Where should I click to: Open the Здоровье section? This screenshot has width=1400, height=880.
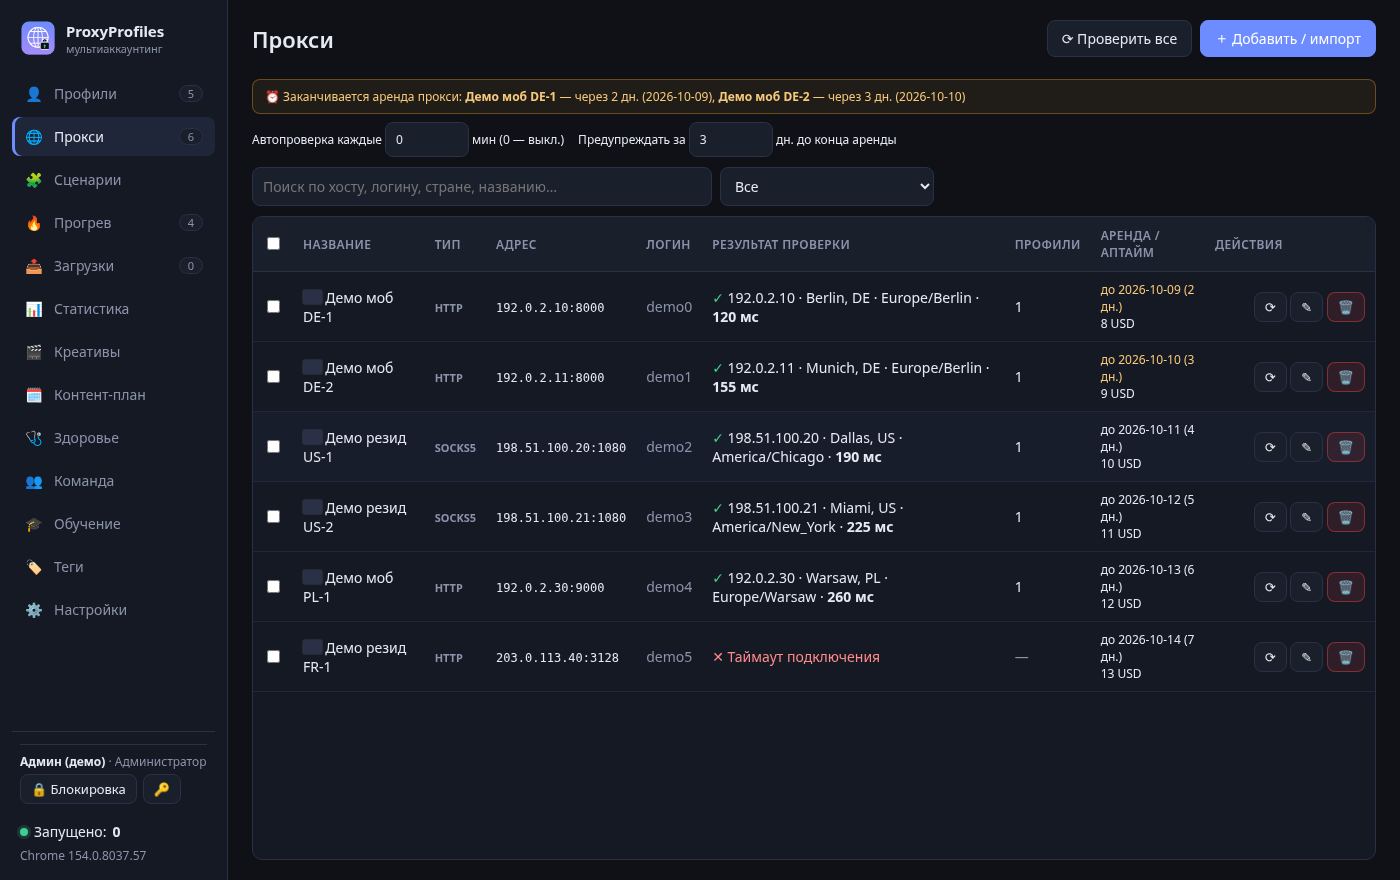113,438
